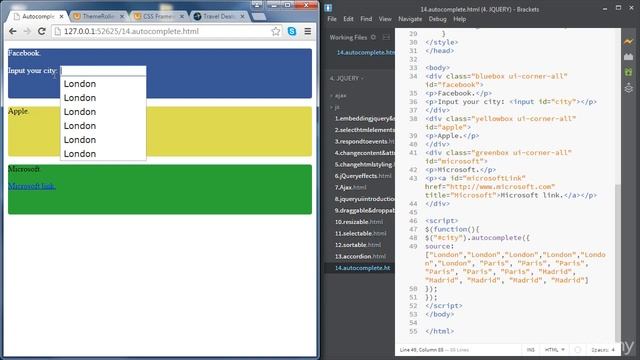Image resolution: width=640 pixels, height=360 pixels.
Task: Click the Spaces indentation setting
Action: point(603,350)
